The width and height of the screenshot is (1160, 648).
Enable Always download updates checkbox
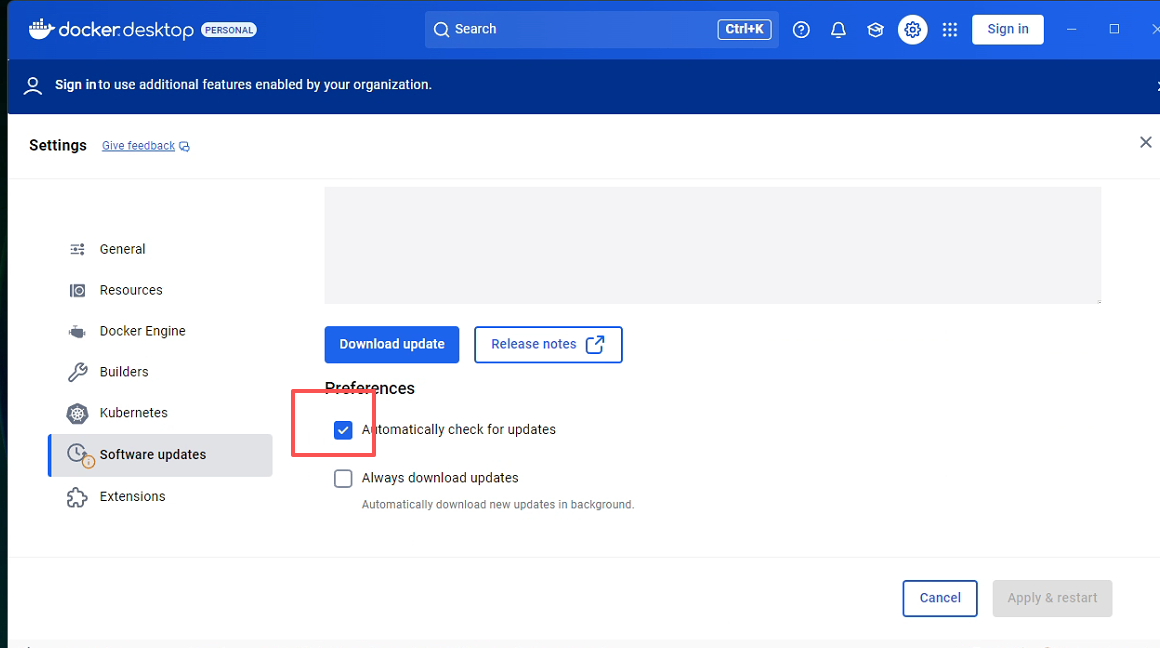(x=343, y=479)
